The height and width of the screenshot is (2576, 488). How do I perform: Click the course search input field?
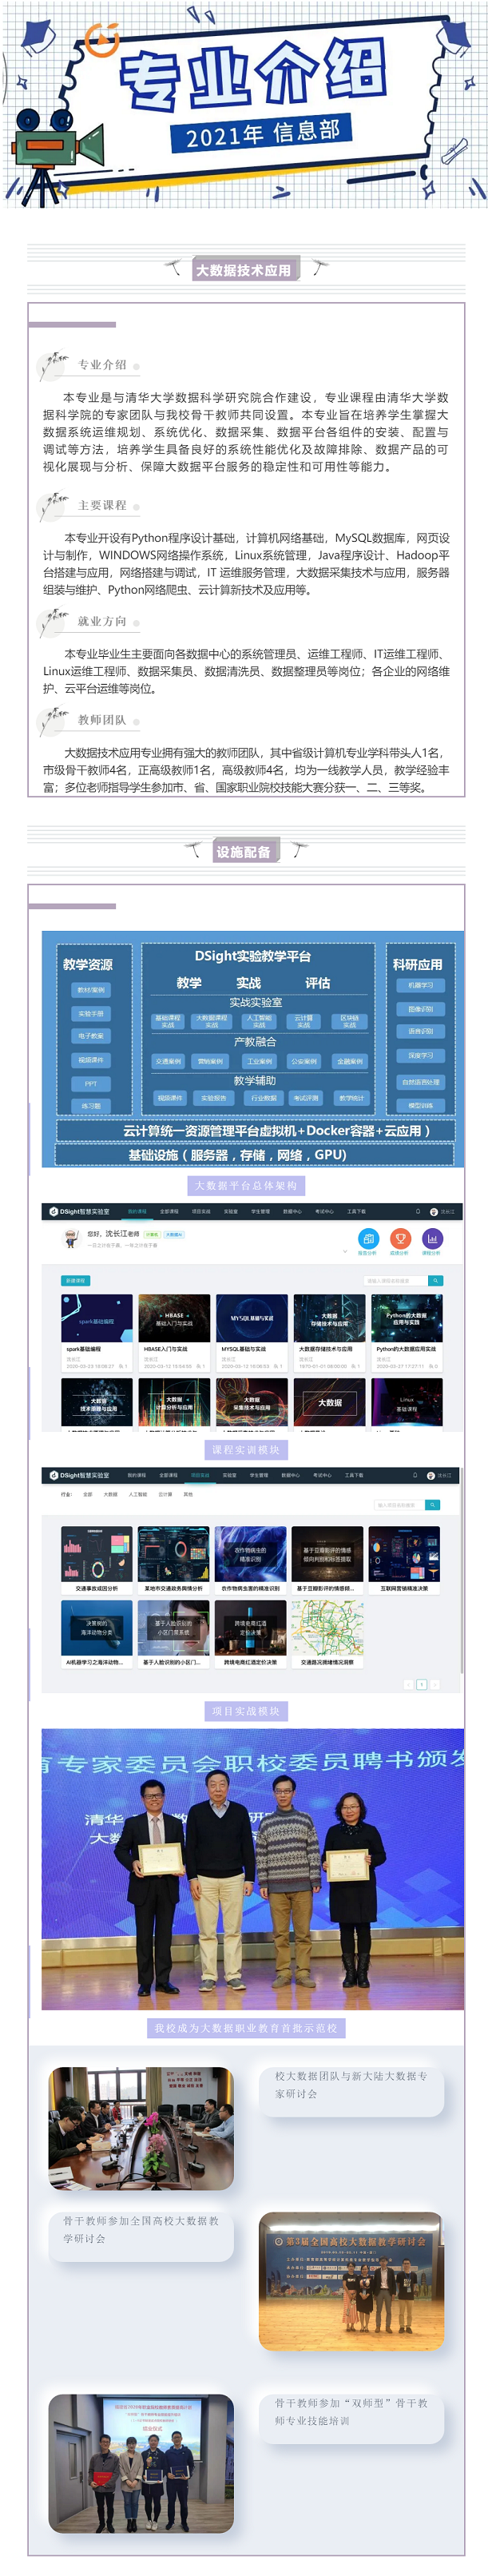click(x=395, y=1280)
